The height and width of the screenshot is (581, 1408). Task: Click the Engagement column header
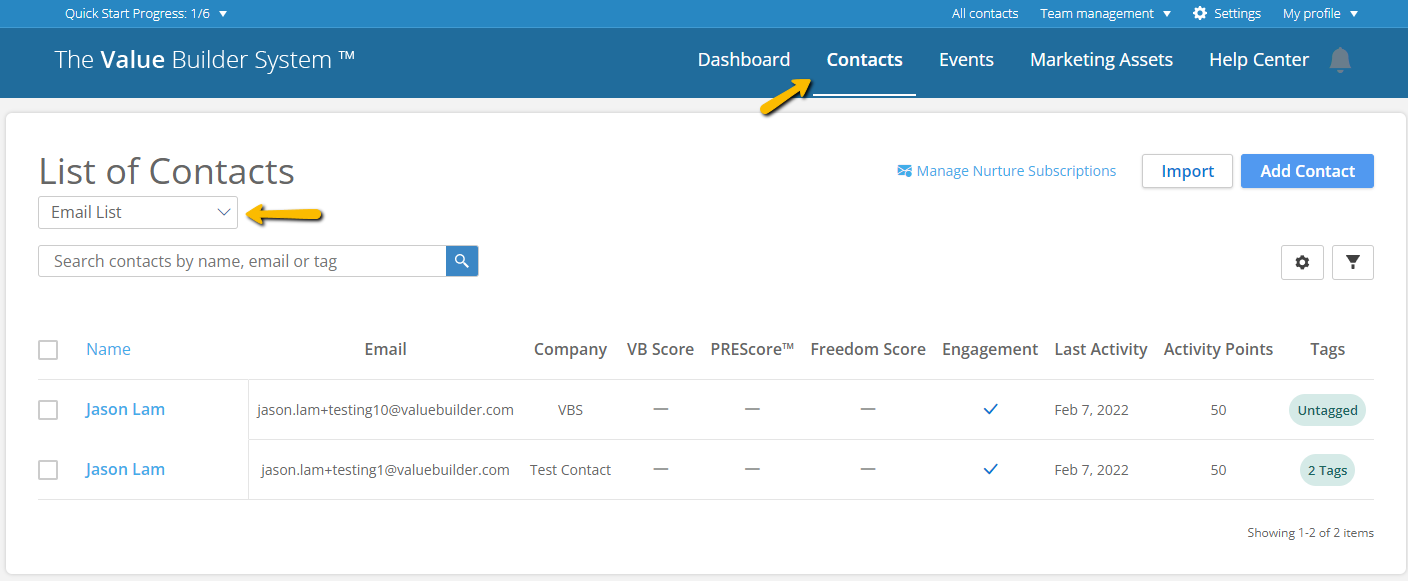pos(990,349)
